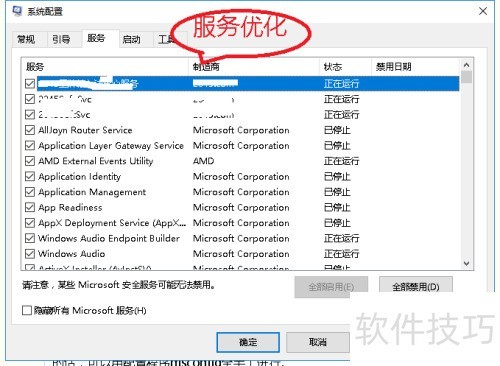Image resolution: width=500 pixels, height=366 pixels.
Task: Sort by the 状态 column header
Action: tap(345, 67)
